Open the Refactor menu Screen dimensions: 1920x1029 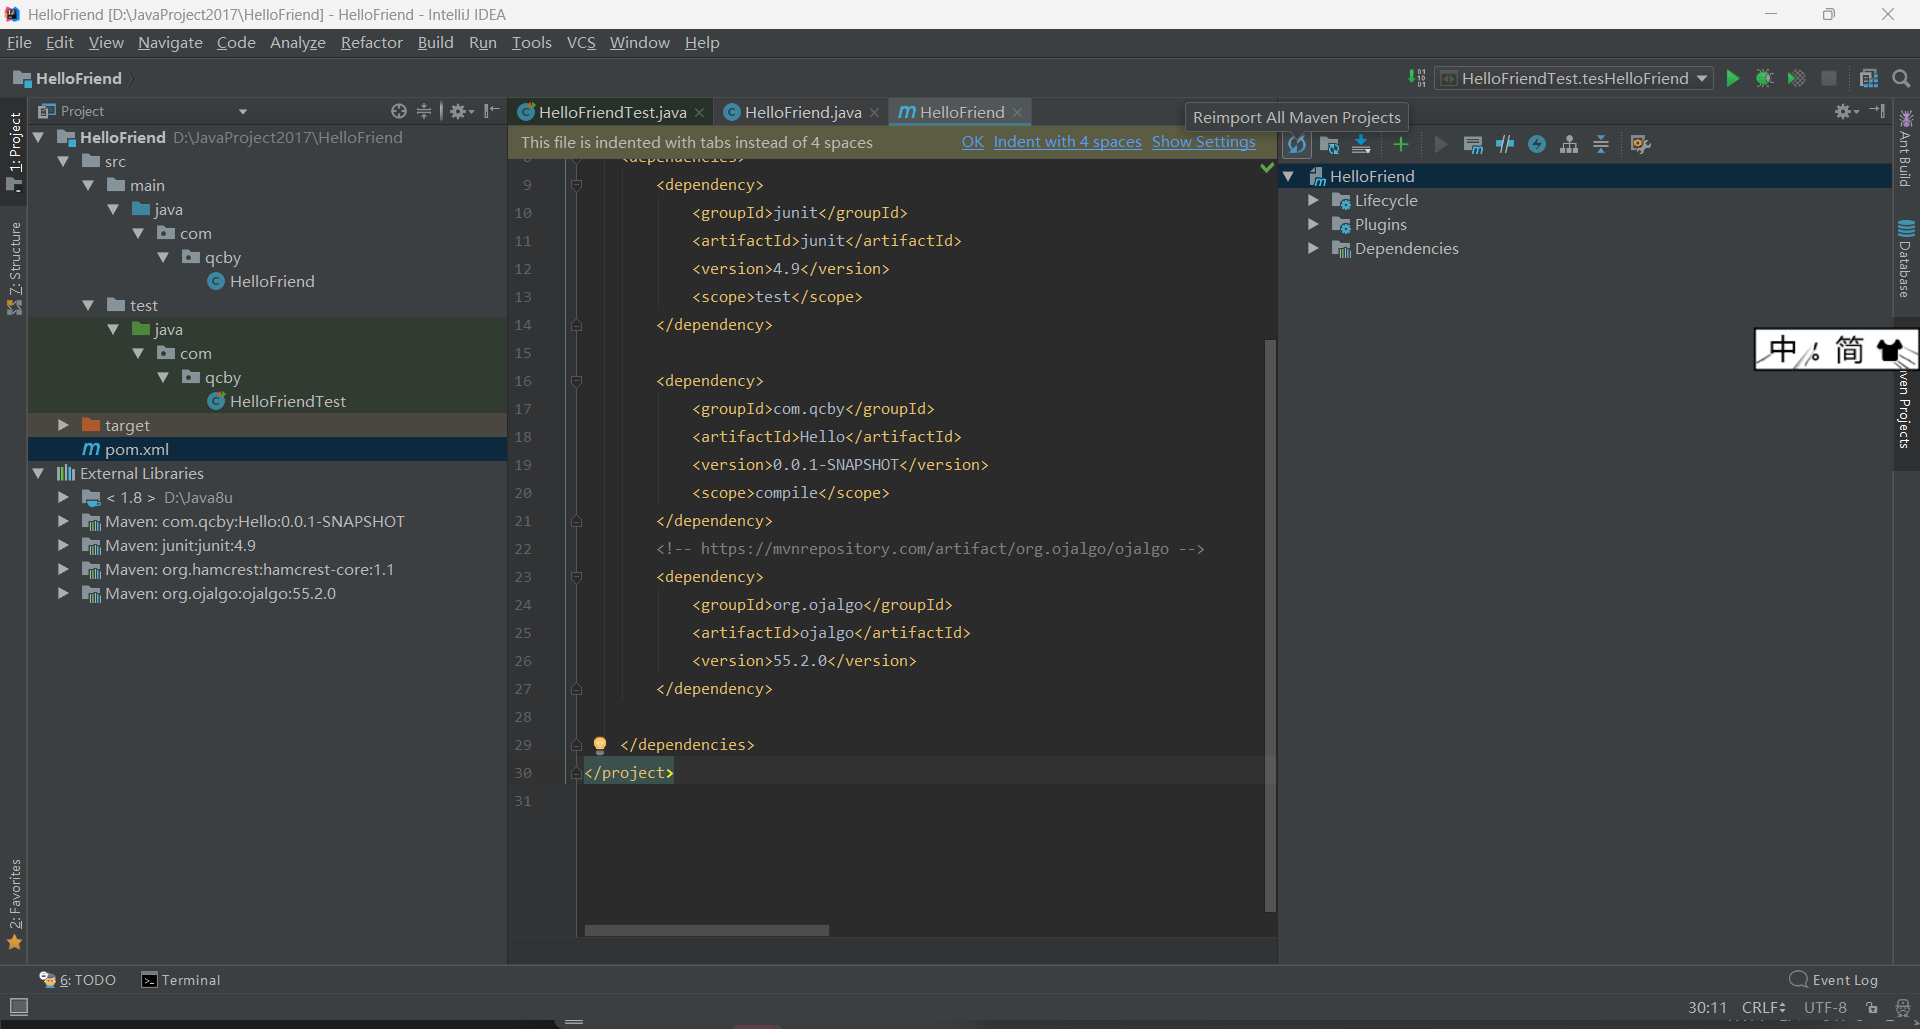371,42
